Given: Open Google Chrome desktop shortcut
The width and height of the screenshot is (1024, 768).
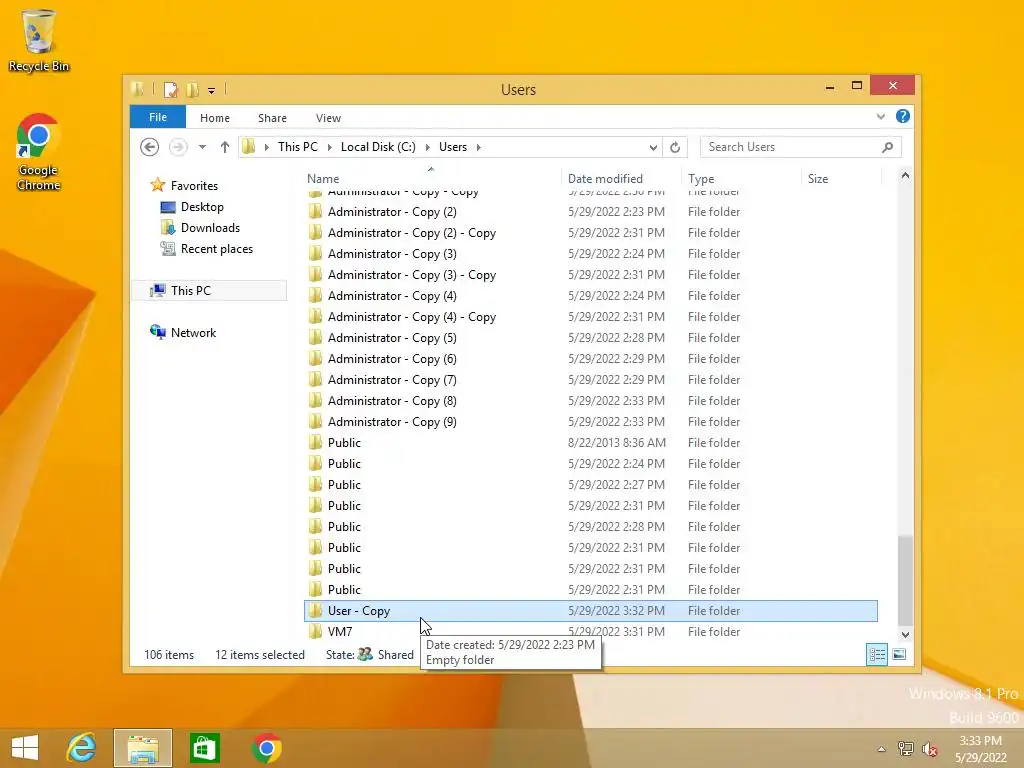Looking at the screenshot, I should tap(39, 152).
